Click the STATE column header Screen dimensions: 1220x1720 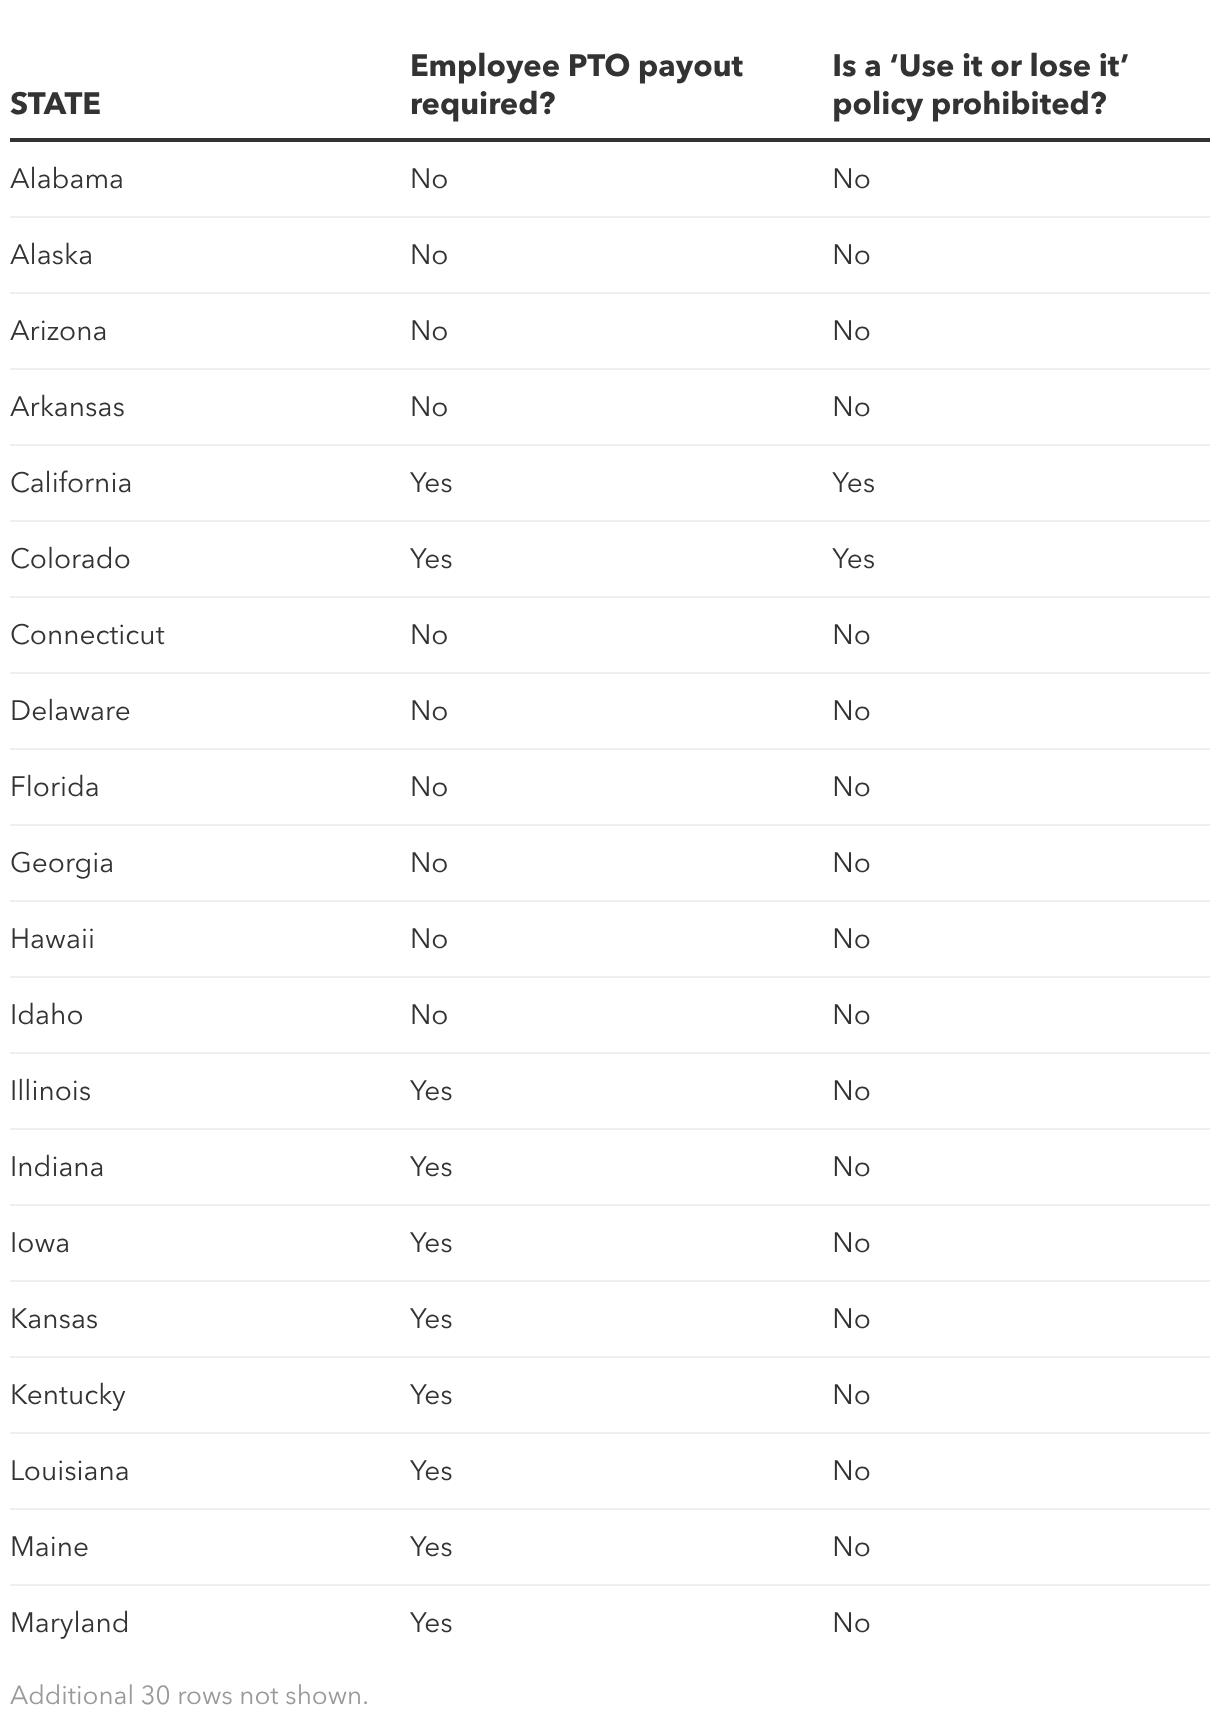[55, 103]
